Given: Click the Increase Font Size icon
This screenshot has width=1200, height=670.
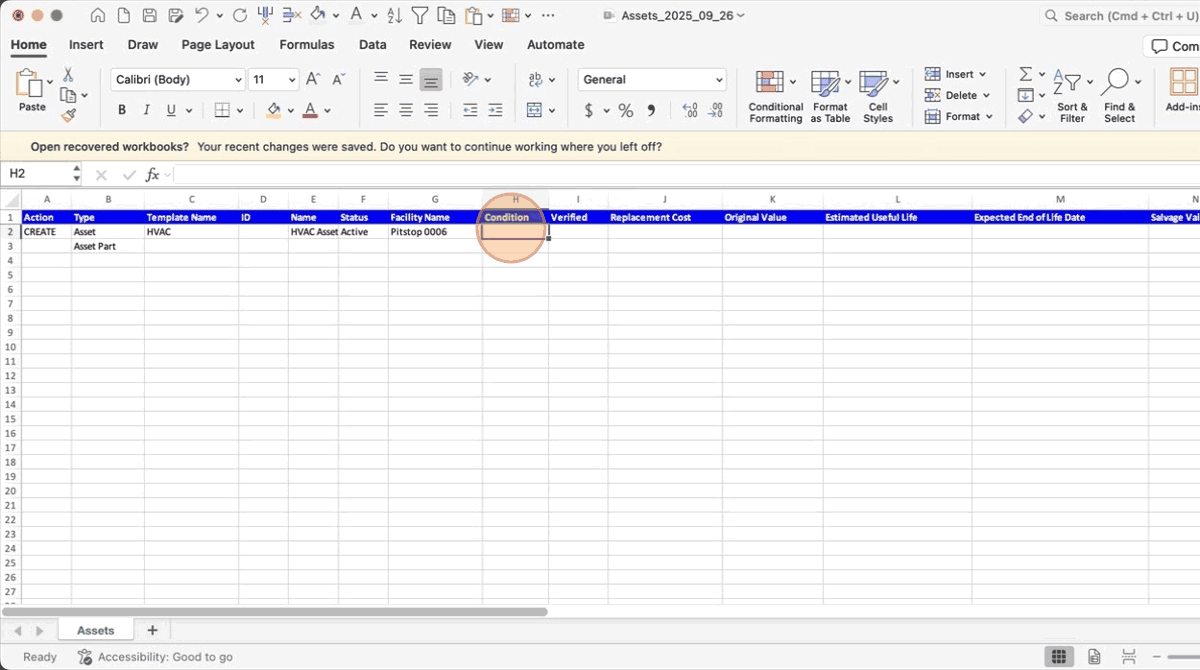Looking at the screenshot, I should (313, 80).
